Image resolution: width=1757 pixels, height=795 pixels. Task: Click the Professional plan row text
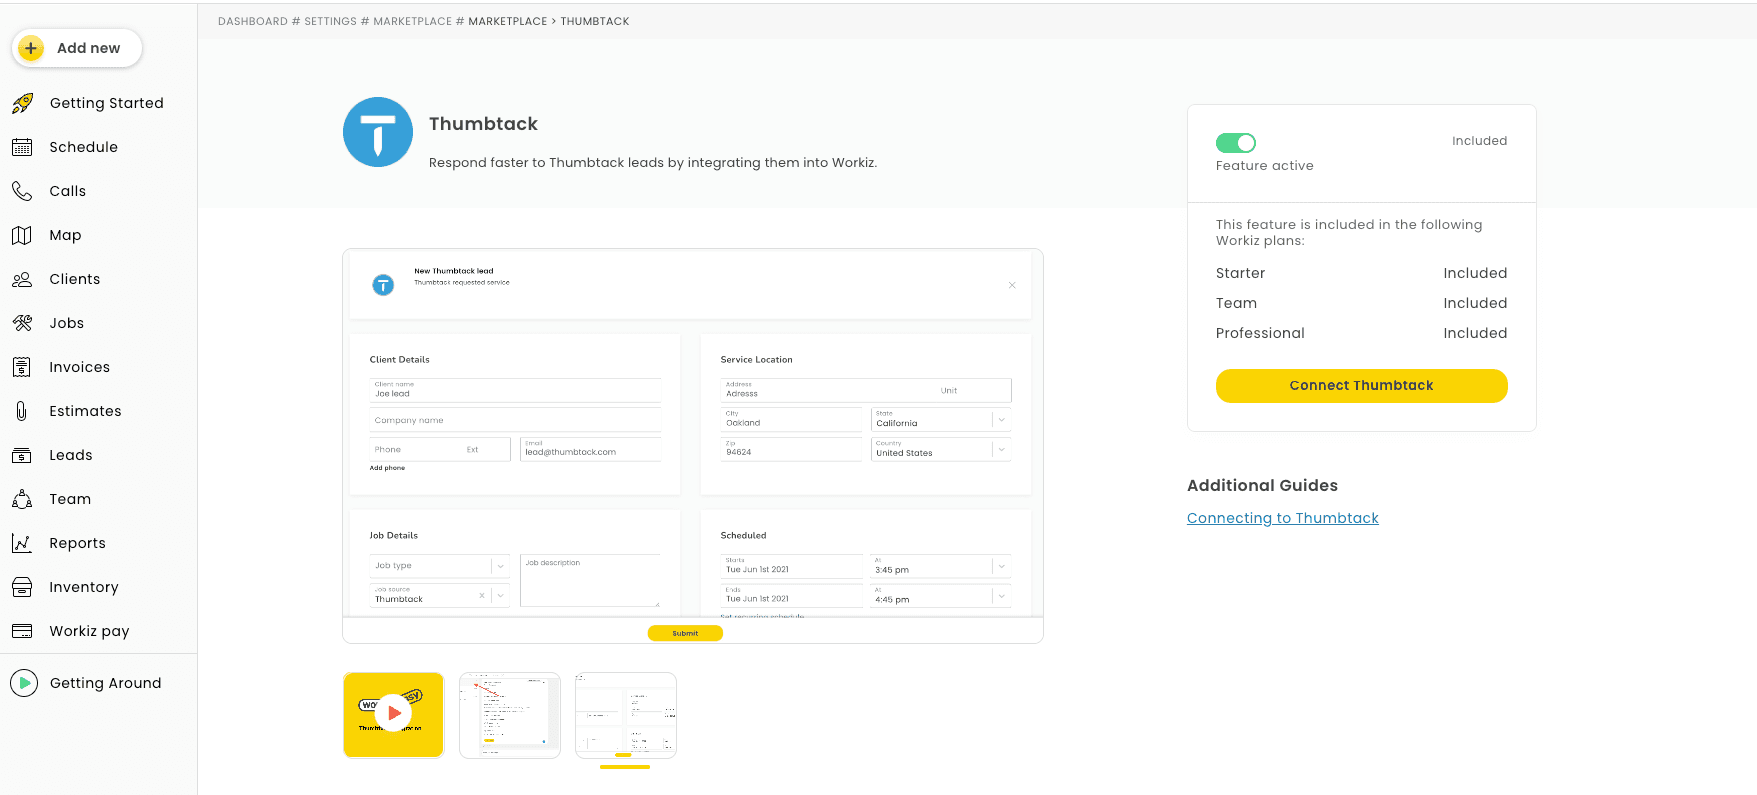(x=1260, y=333)
